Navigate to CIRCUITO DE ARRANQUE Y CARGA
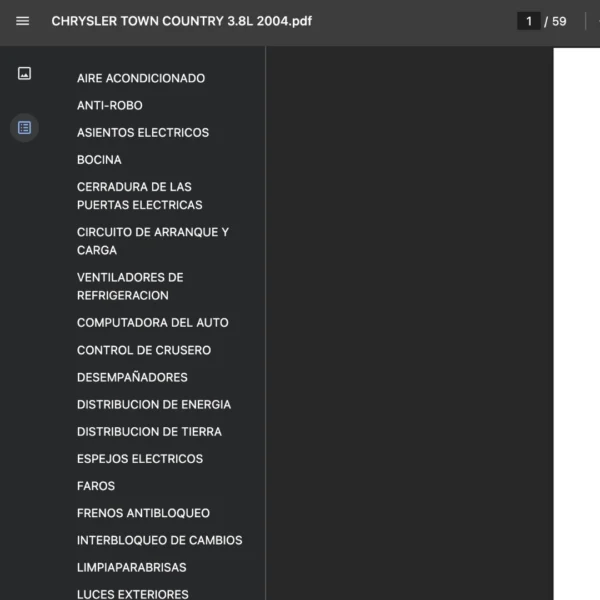 [152, 241]
